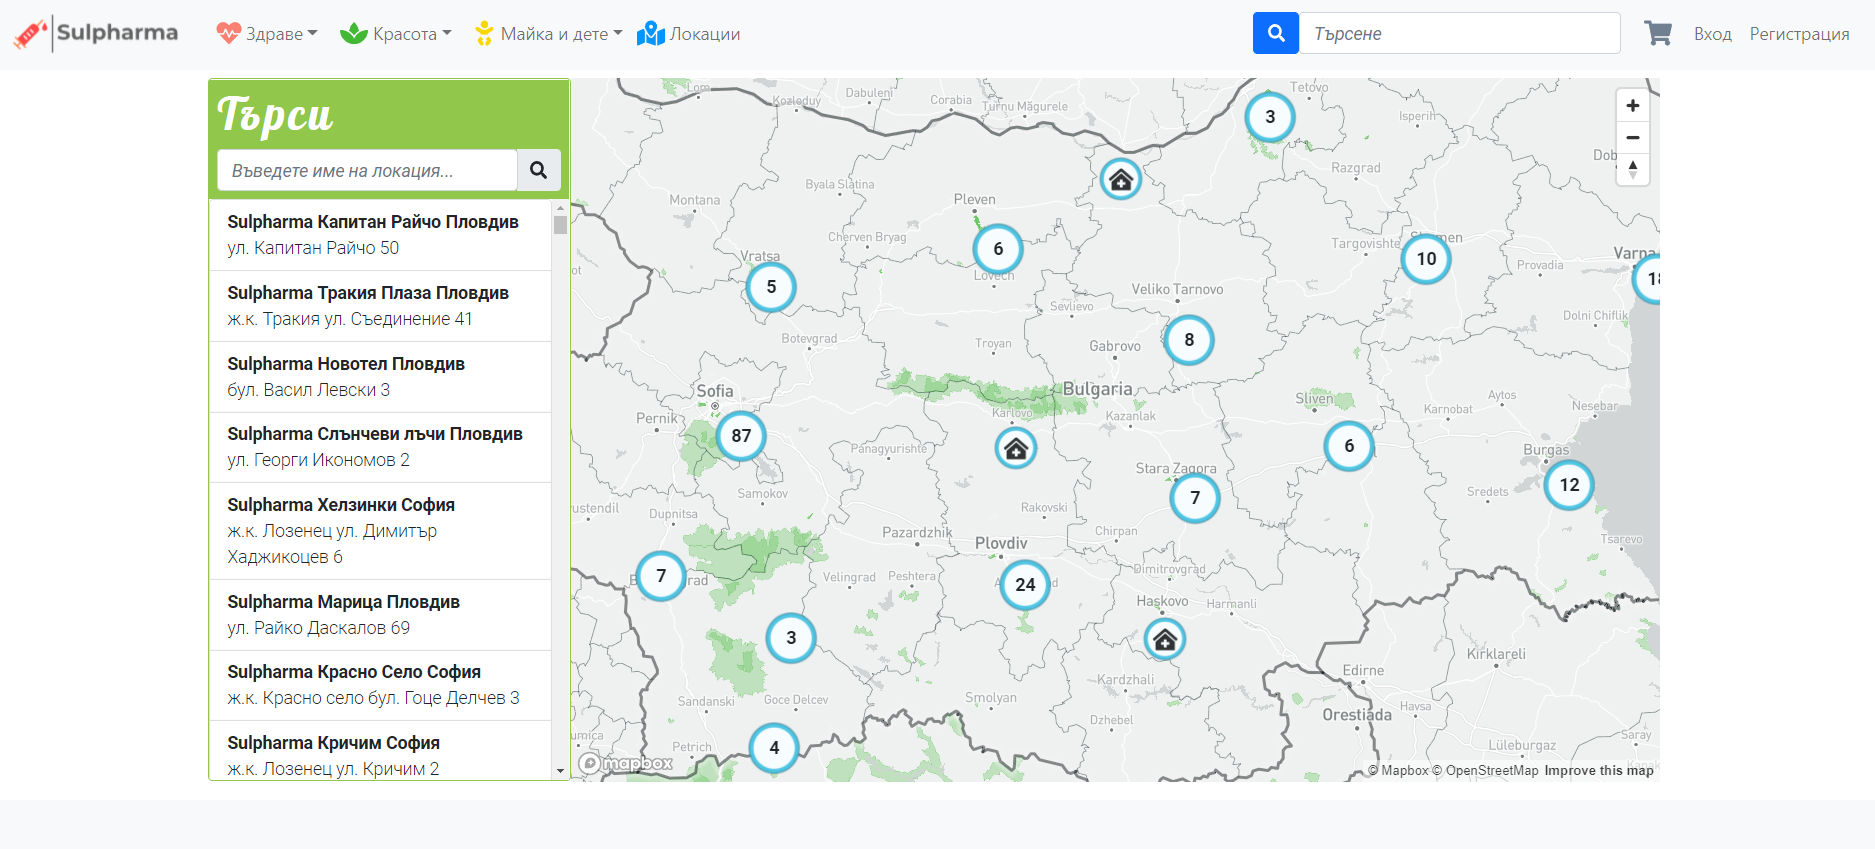Click the pharmacy house marker near Karlovo

click(1016, 448)
